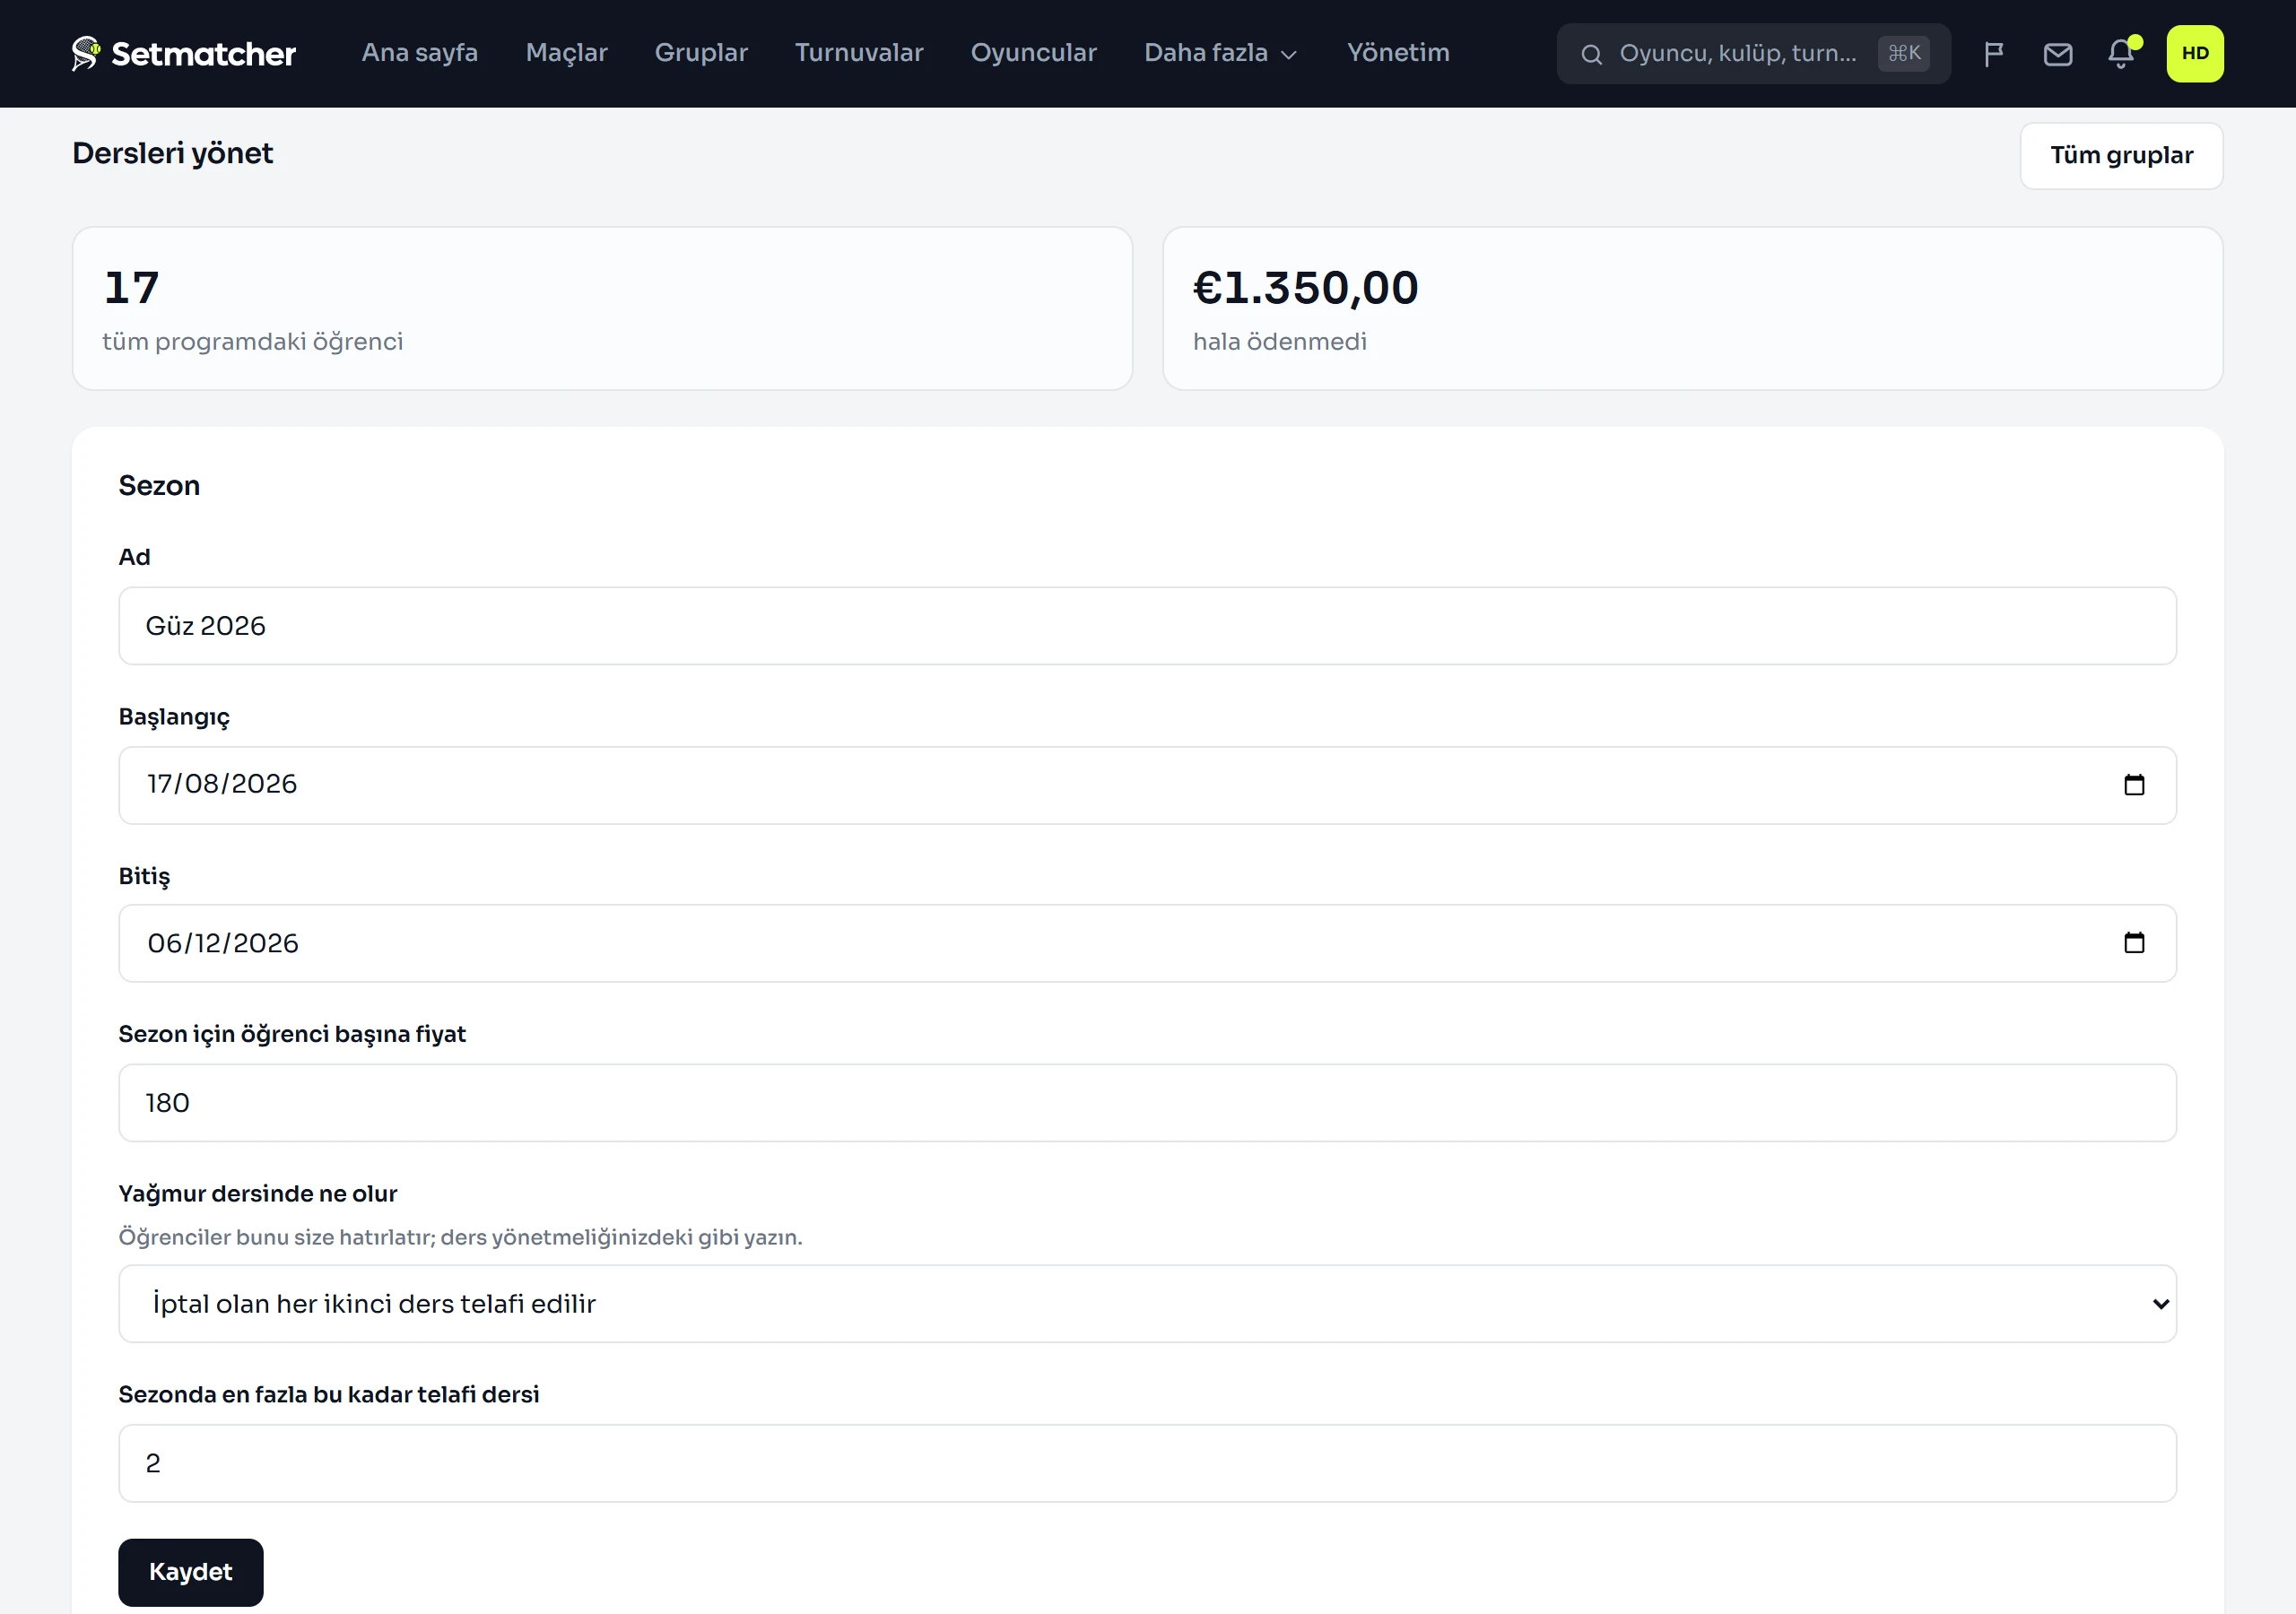Click the Ad field containing Güz 2026
This screenshot has height=1614, width=2296.
click(x=1147, y=626)
